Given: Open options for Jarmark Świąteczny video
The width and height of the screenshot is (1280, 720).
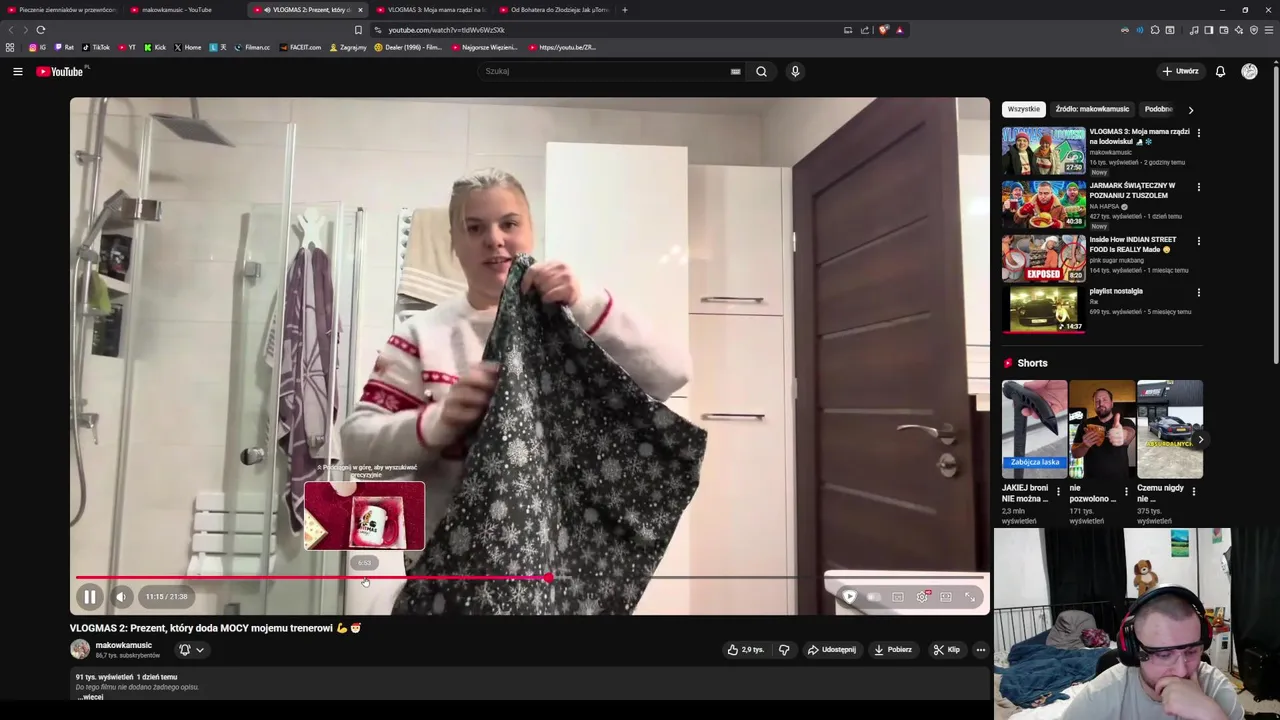Looking at the screenshot, I should point(1198,187).
